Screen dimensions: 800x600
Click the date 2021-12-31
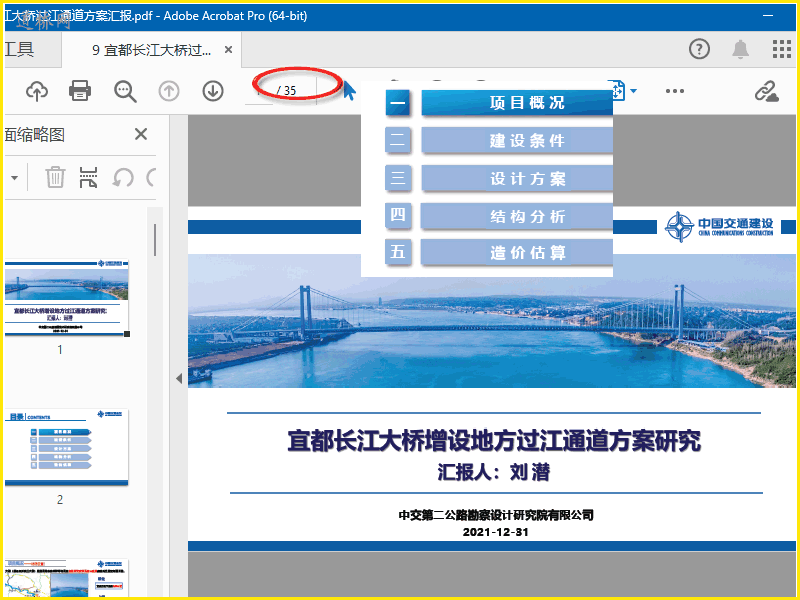495,532
